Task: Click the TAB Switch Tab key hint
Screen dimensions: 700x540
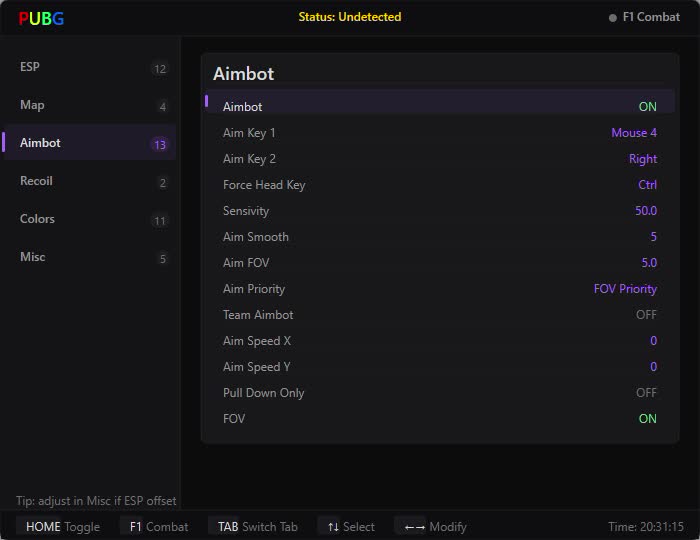Action: tap(257, 527)
